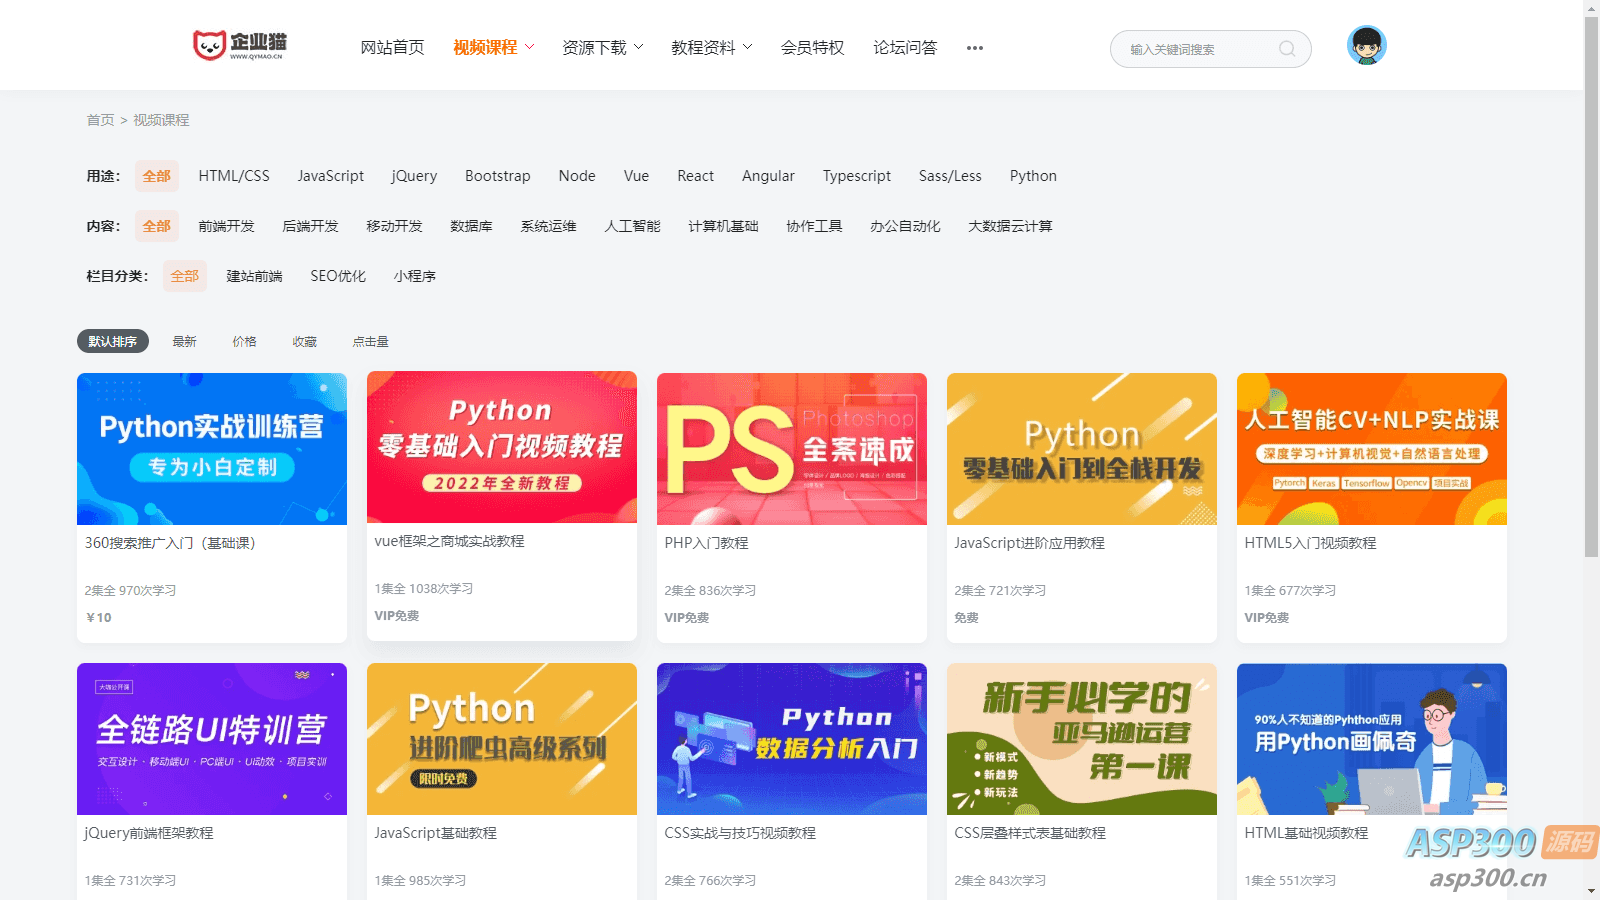Expand the 视频课程 dropdown menu
Image resolution: width=1600 pixels, height=900 pixels.
coord(493,47)
